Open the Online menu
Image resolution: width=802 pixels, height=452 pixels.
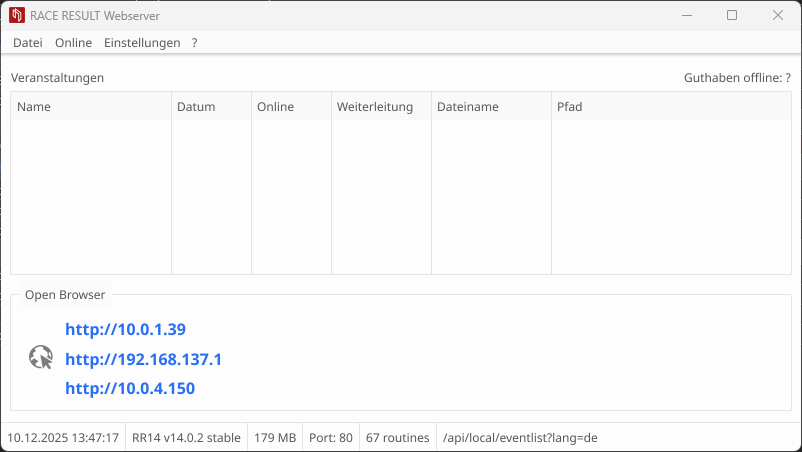pos(73,43)
